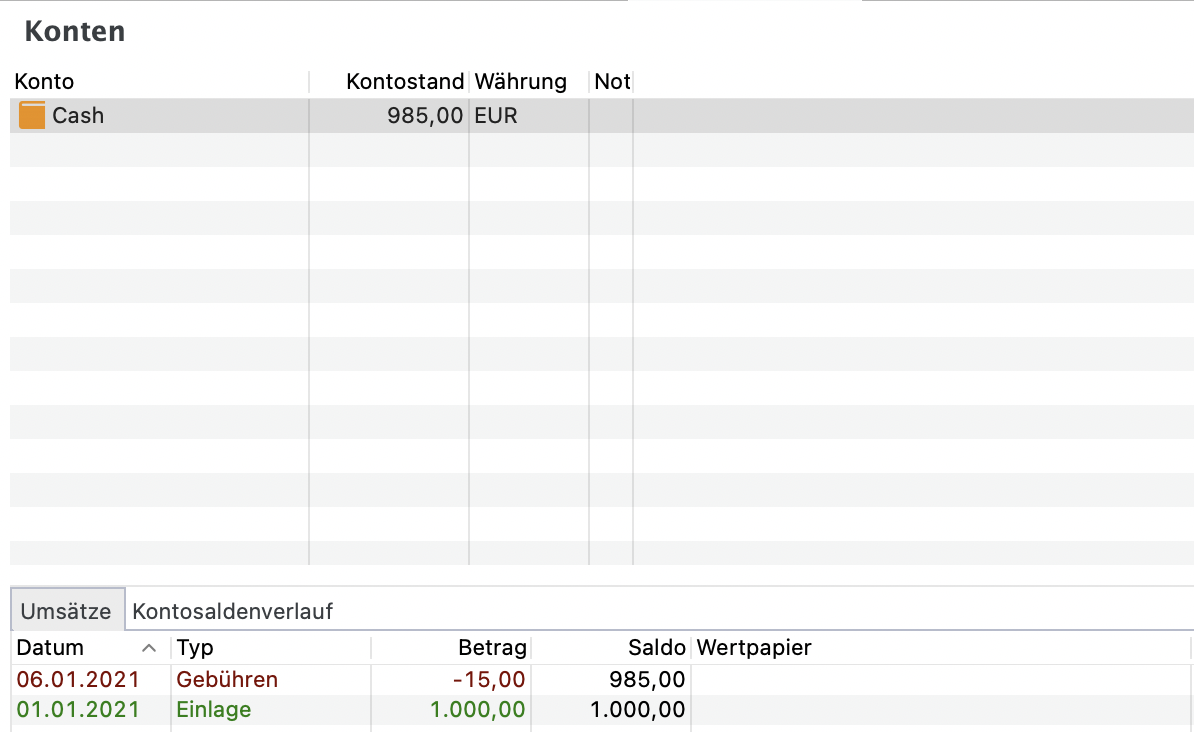Switch to the Umsätze tab
Screen dimensions: 1194x732
click(67, 610)
